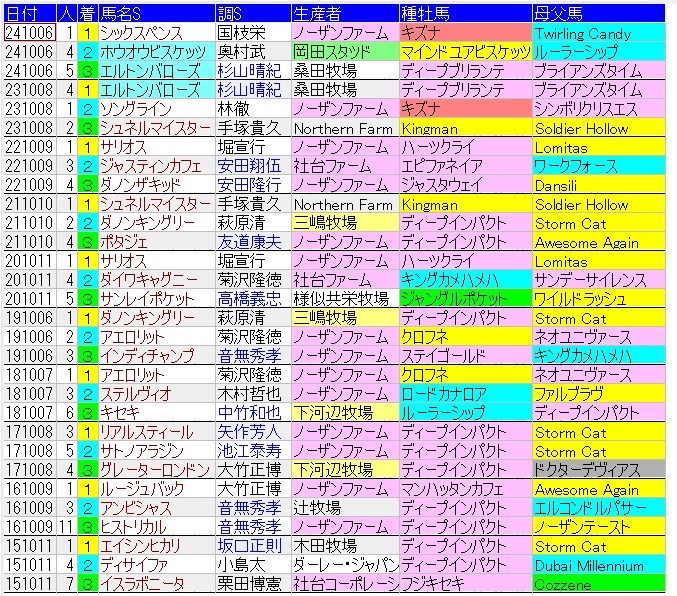Select the ロードカナロア sire cell
Screen dimensions: 677x596
pyautogui.click(x=446, y=394)
